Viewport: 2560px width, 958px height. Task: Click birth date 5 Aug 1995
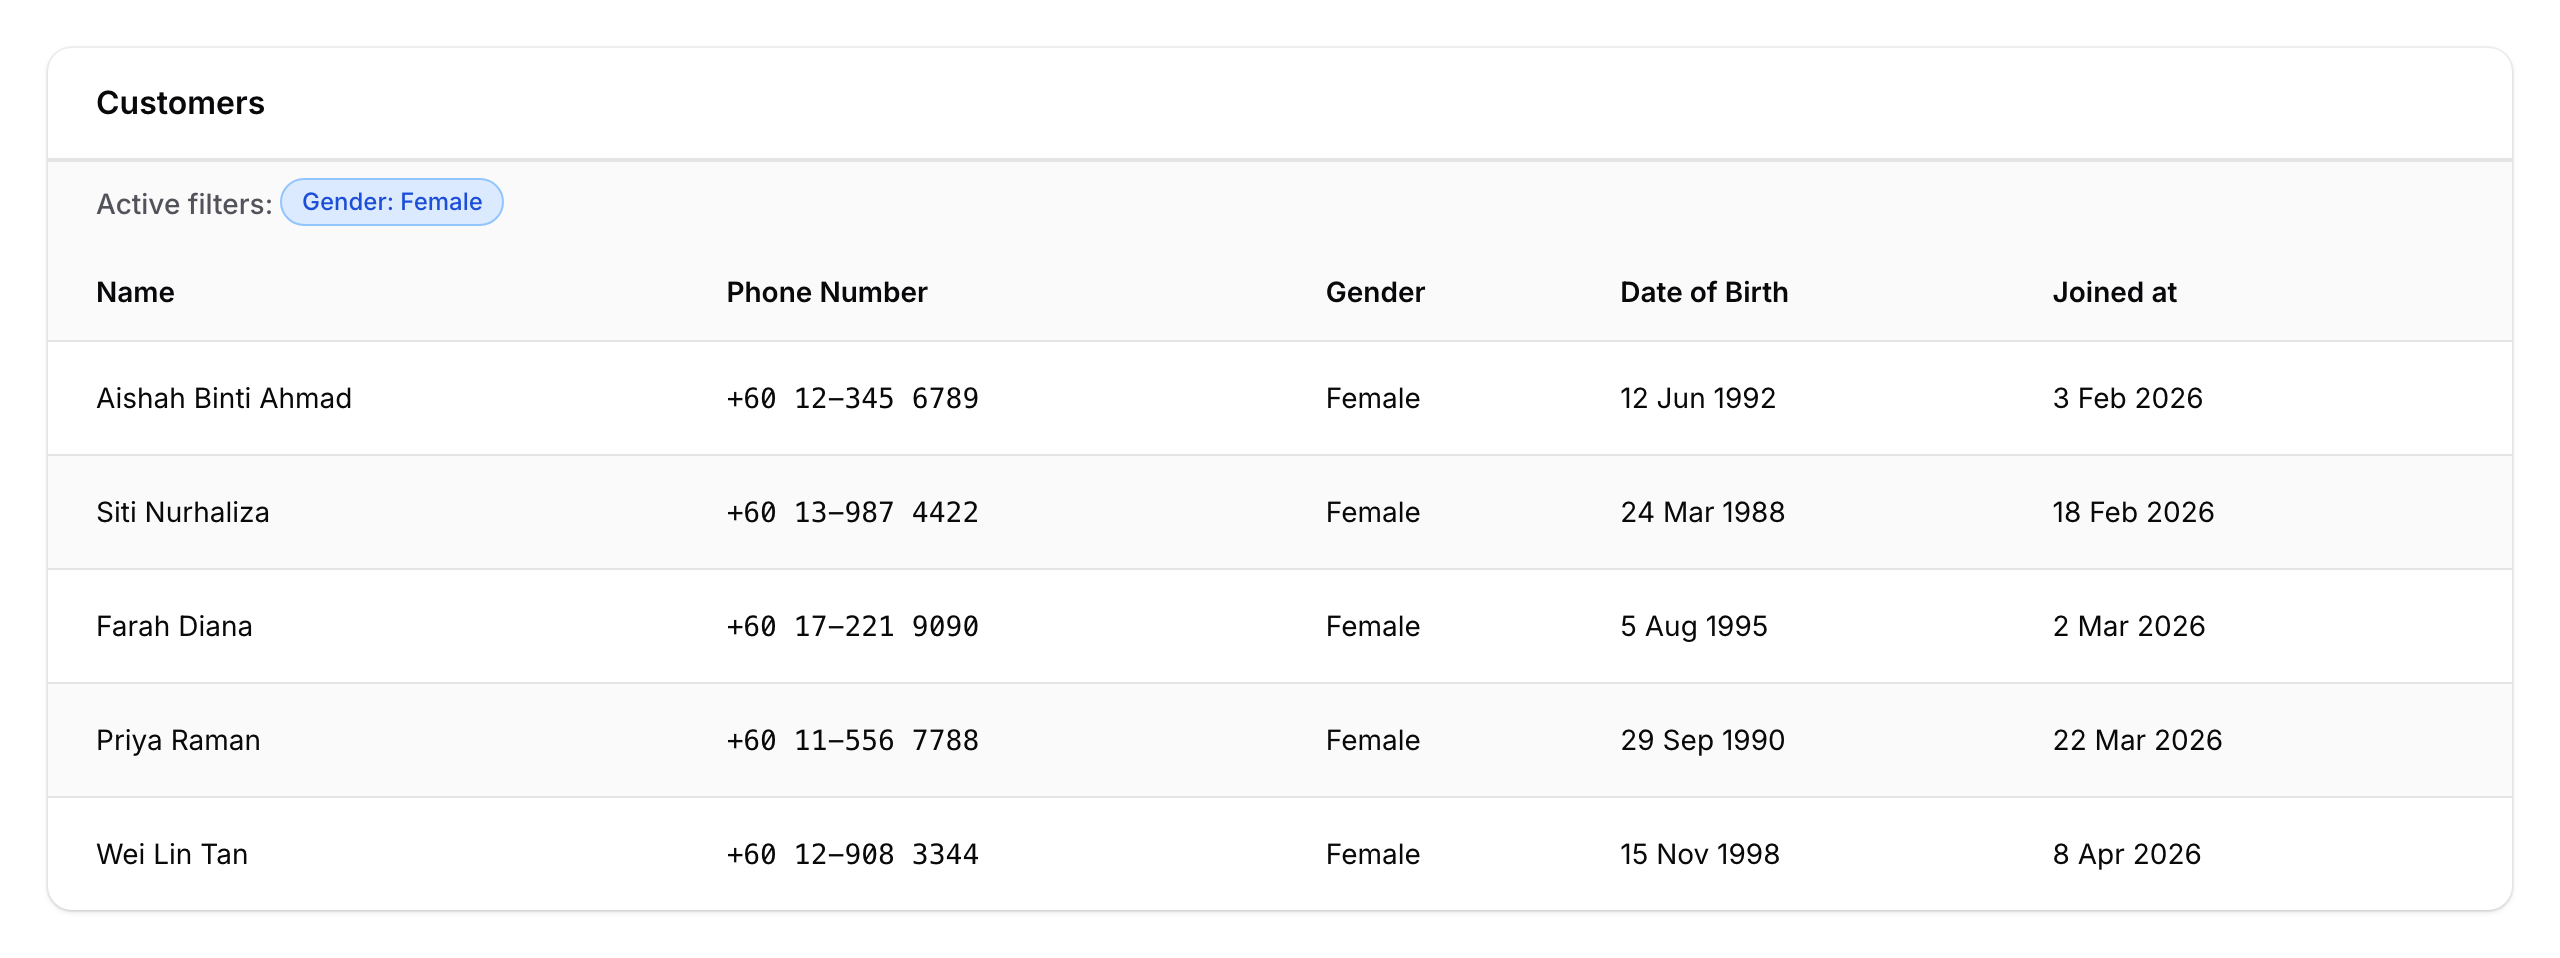pyautogui.click(x=1694, y=626)
